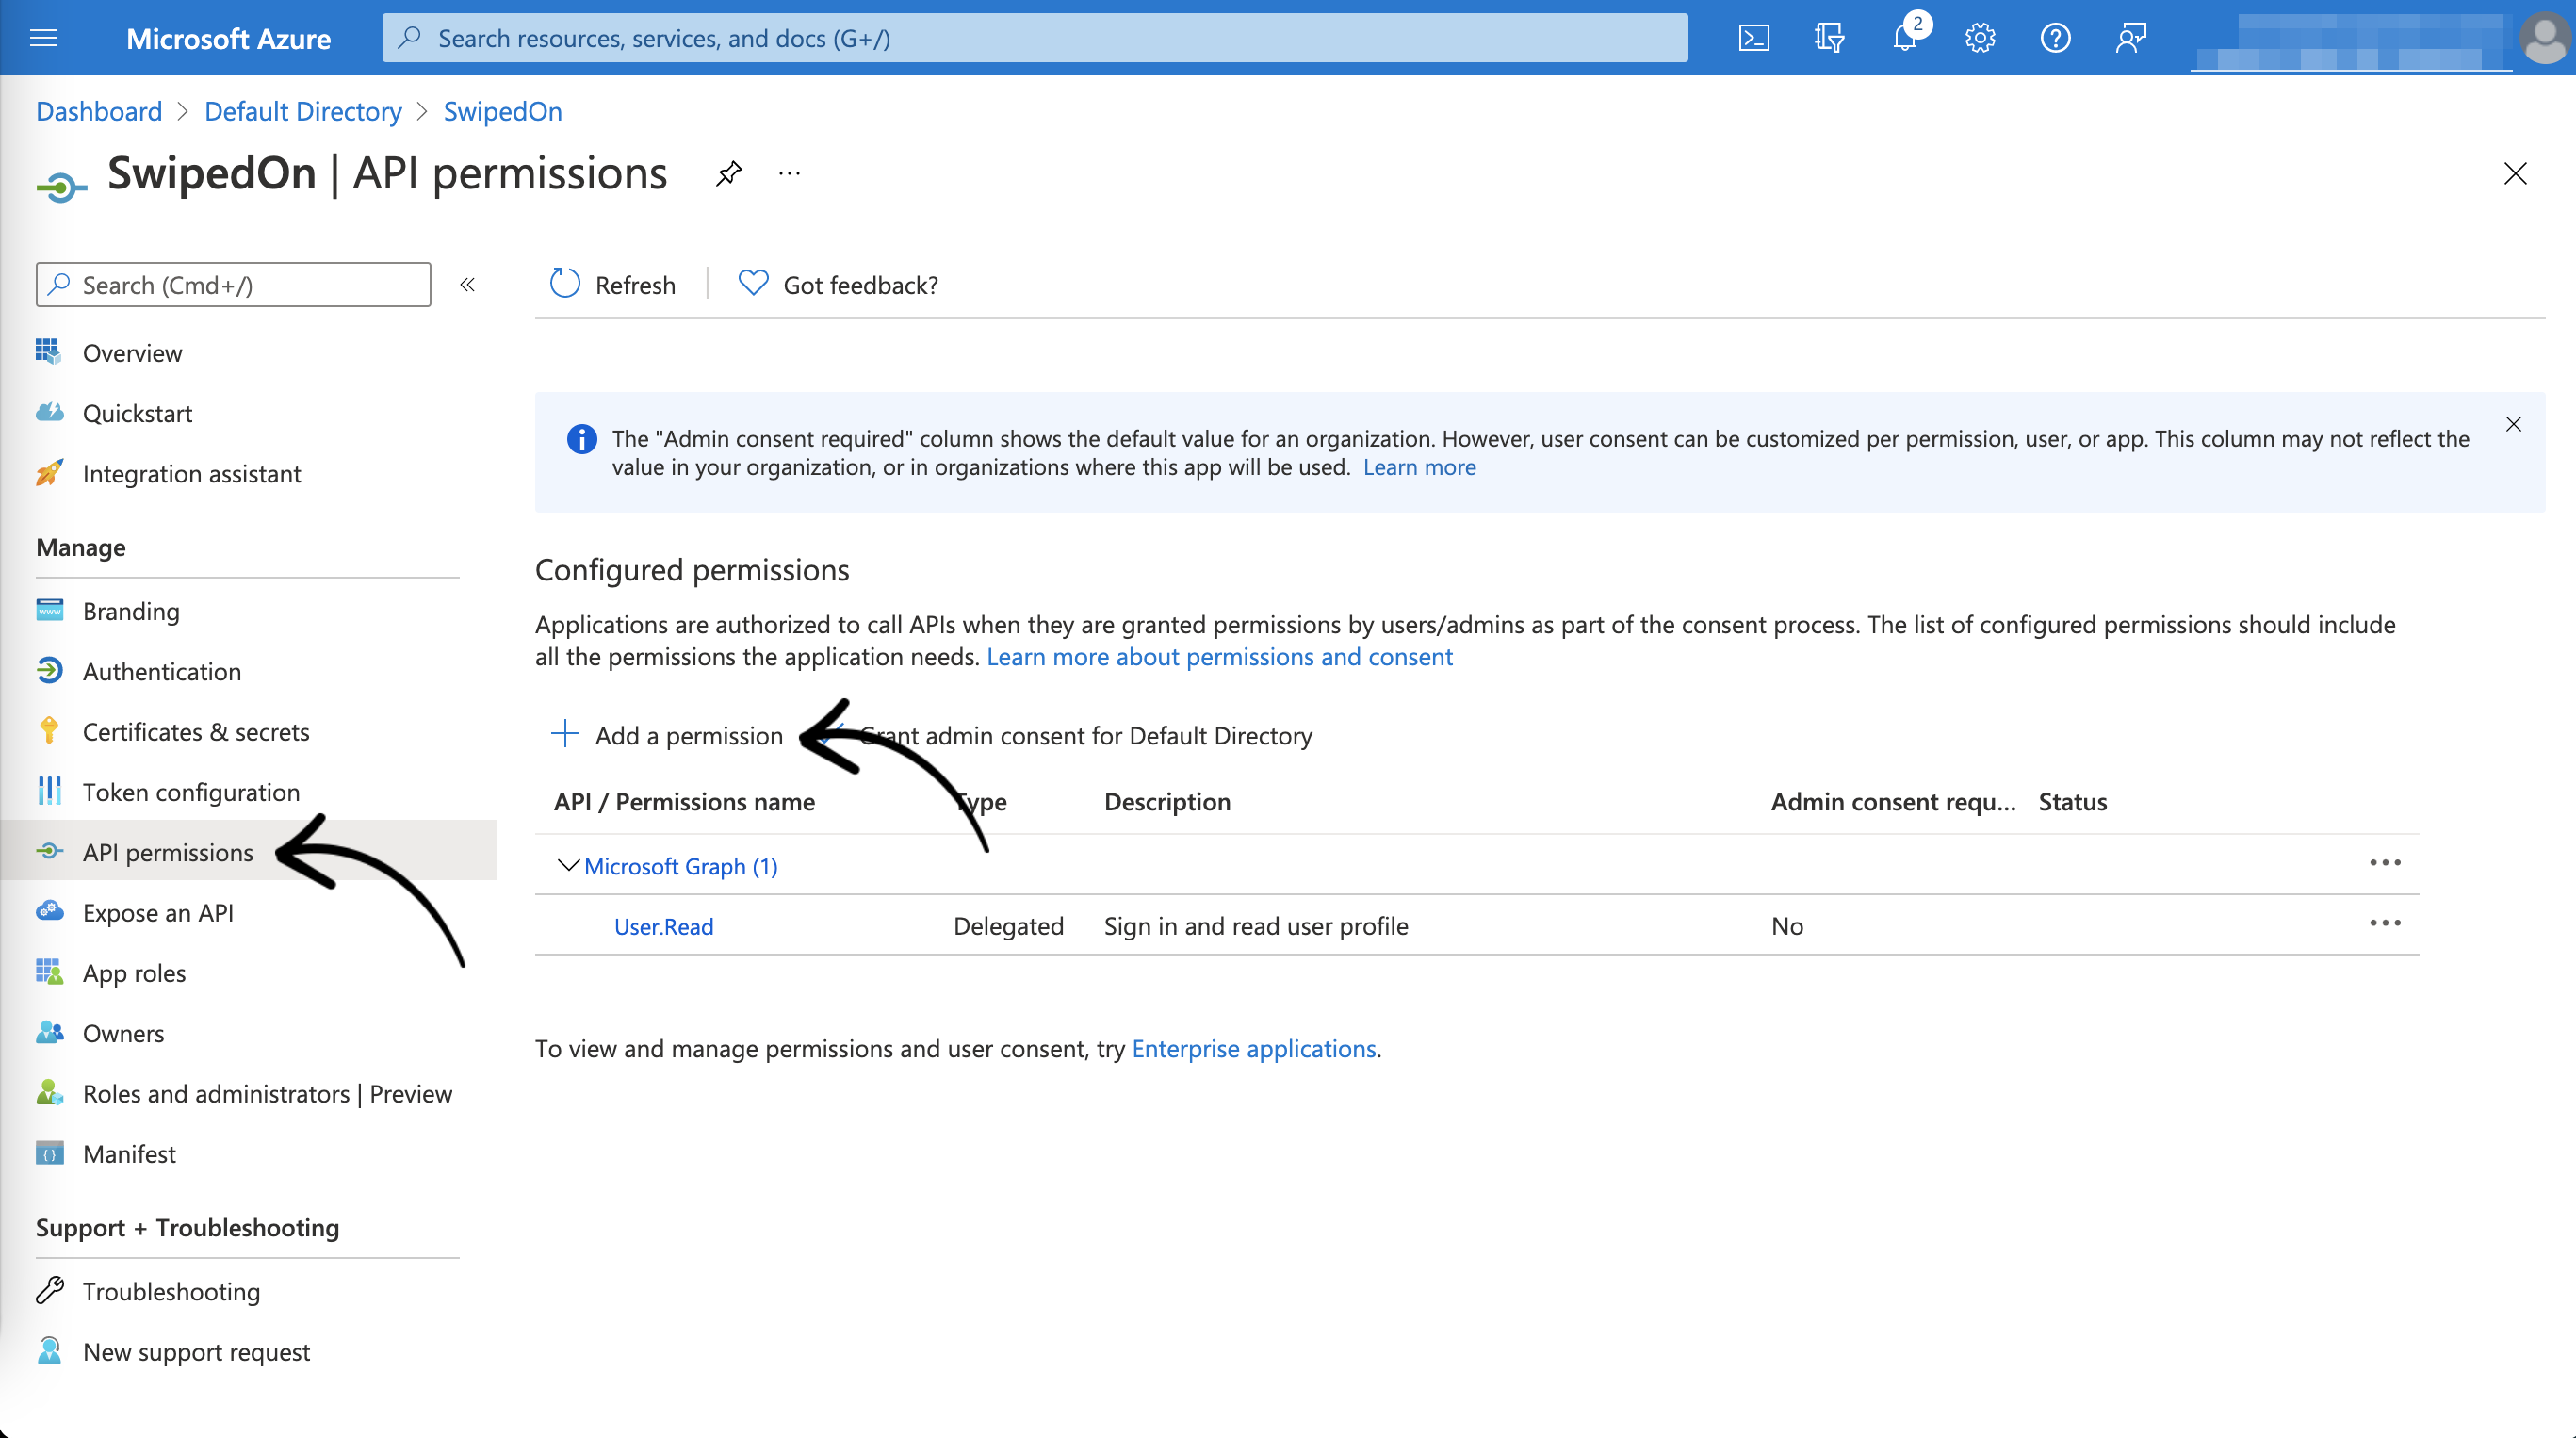Dismiss the admin consent info banner

click(x=2513, y=425)
